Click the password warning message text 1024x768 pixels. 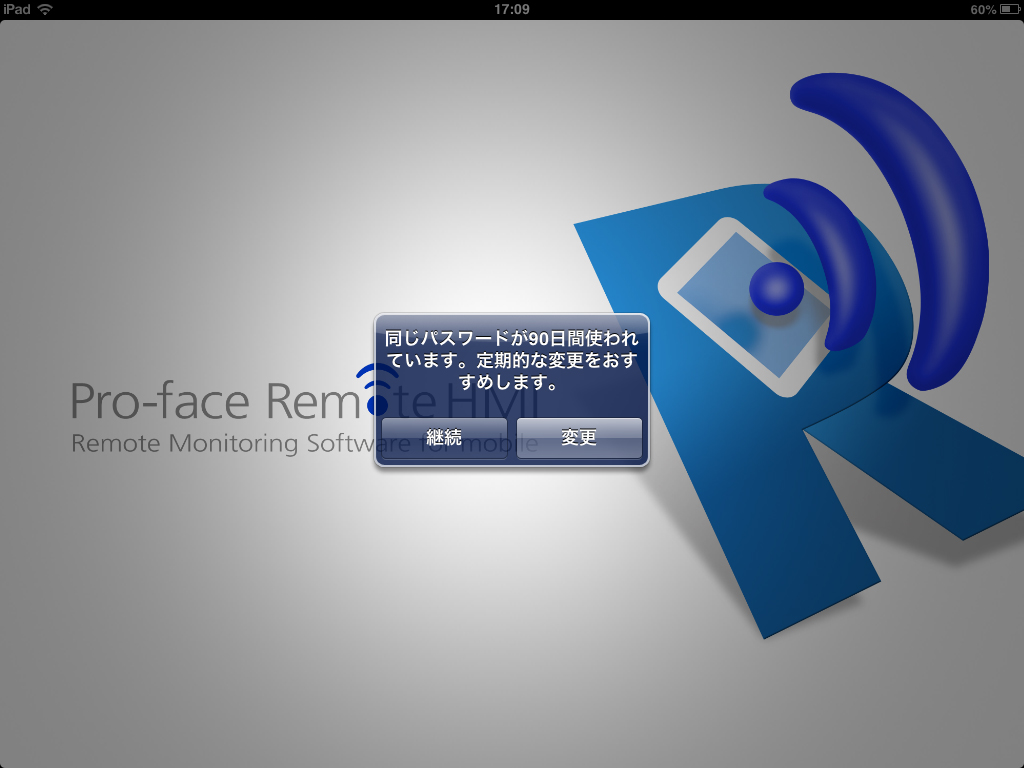[511, 360]
